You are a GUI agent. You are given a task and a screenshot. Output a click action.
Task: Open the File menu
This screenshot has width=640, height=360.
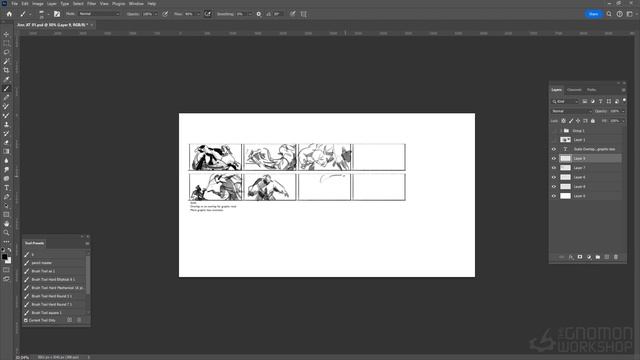[x=14, y=4]
